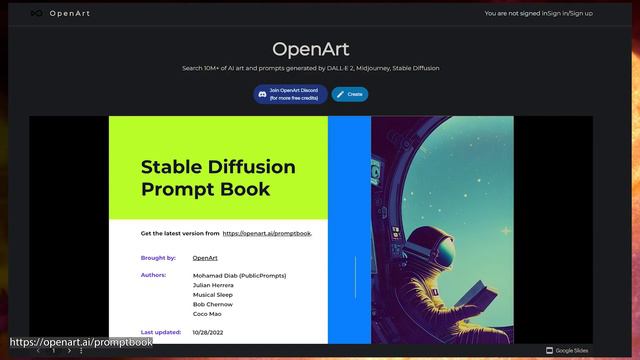Click the Google Slides logo

point(567,351)
